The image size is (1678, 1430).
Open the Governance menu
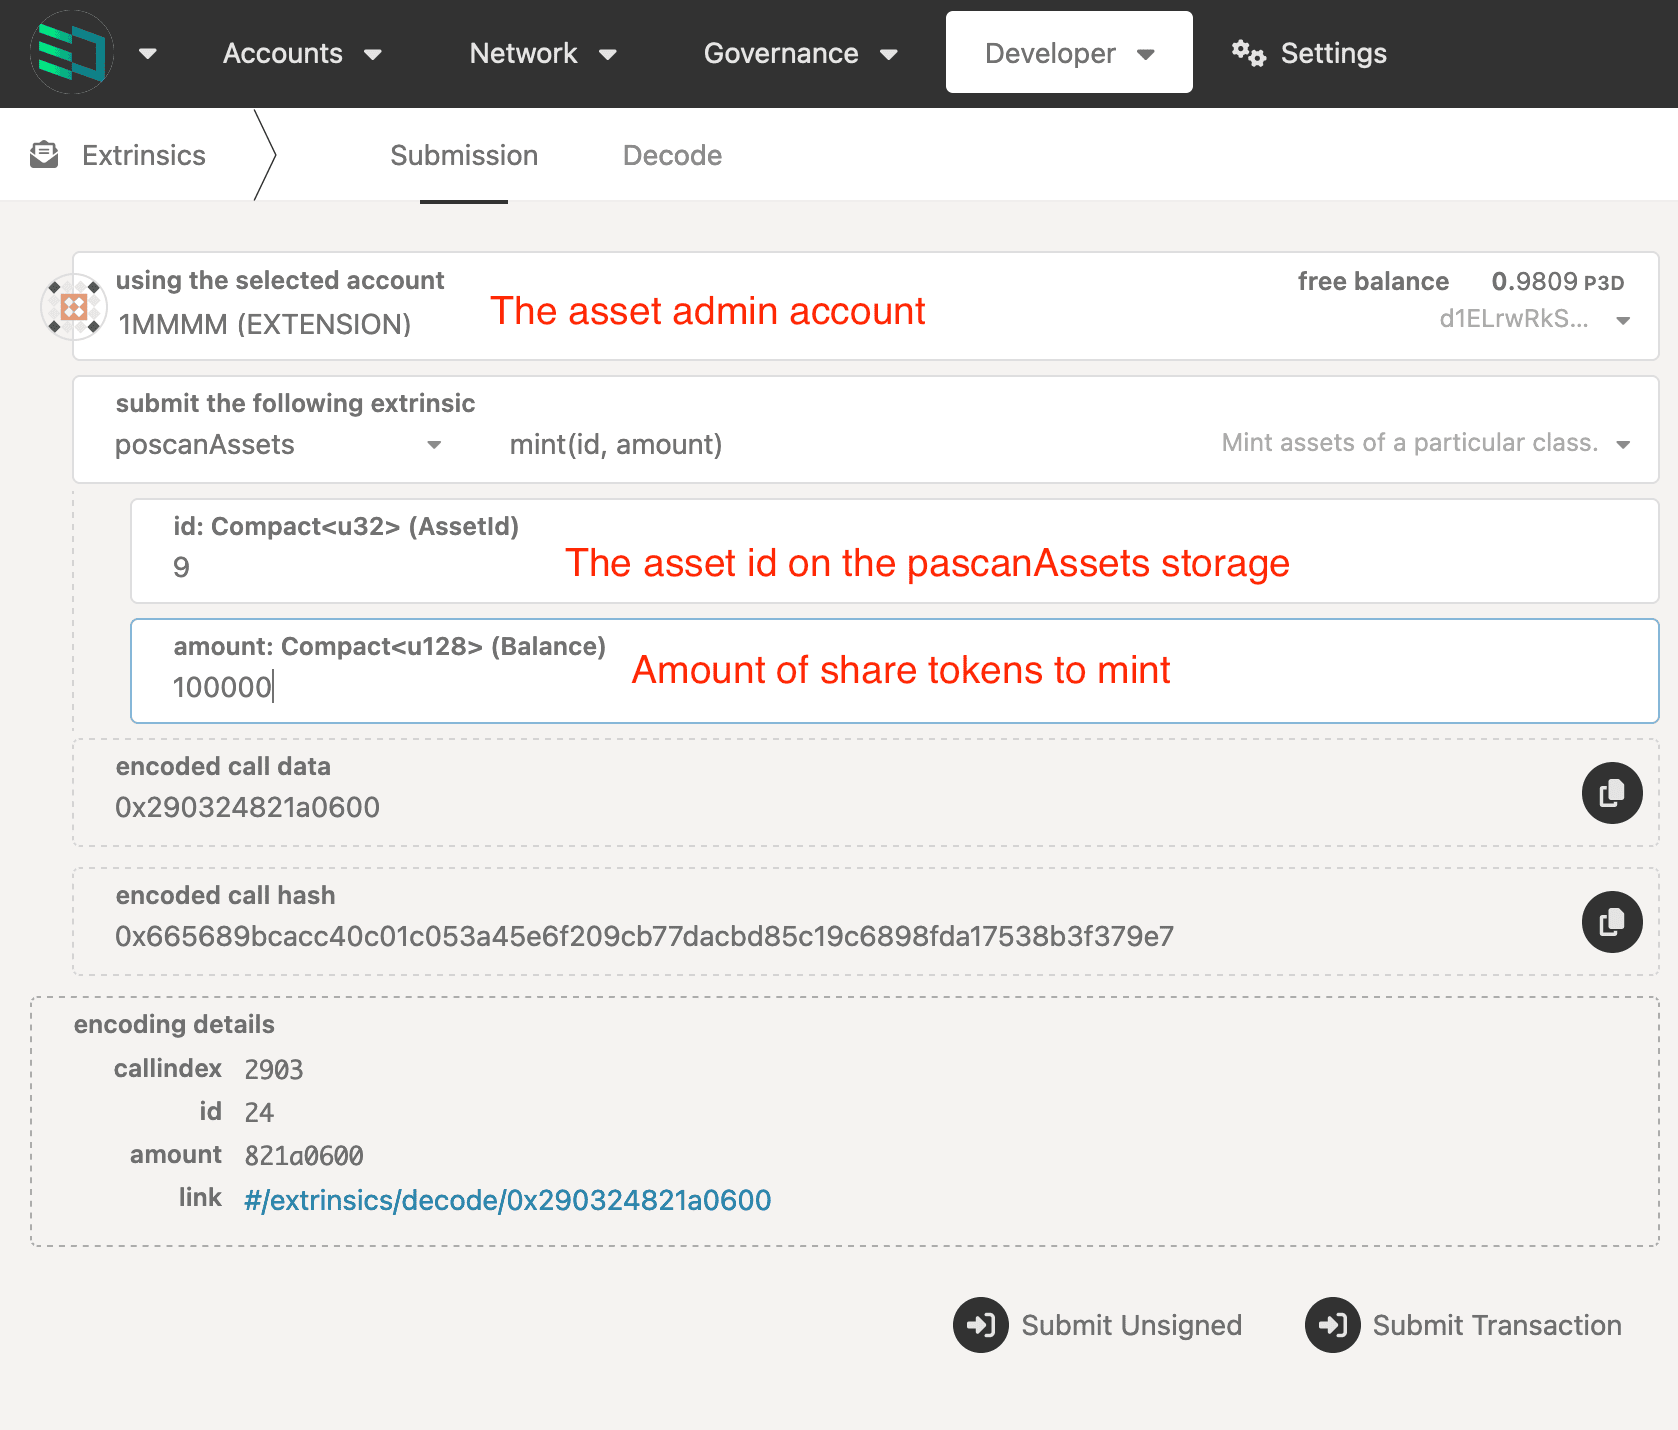coord(800,53)
